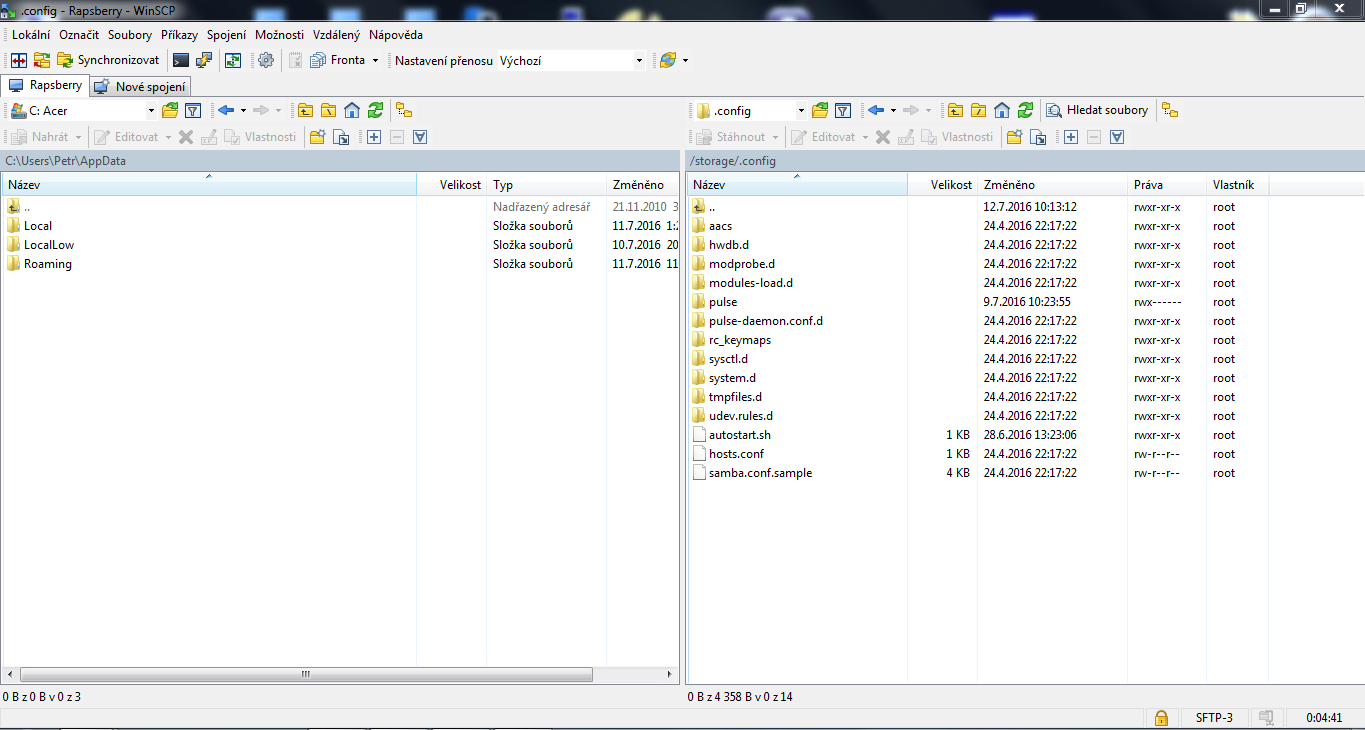Toggle the remote directory tree icon

pos(1169,110)
